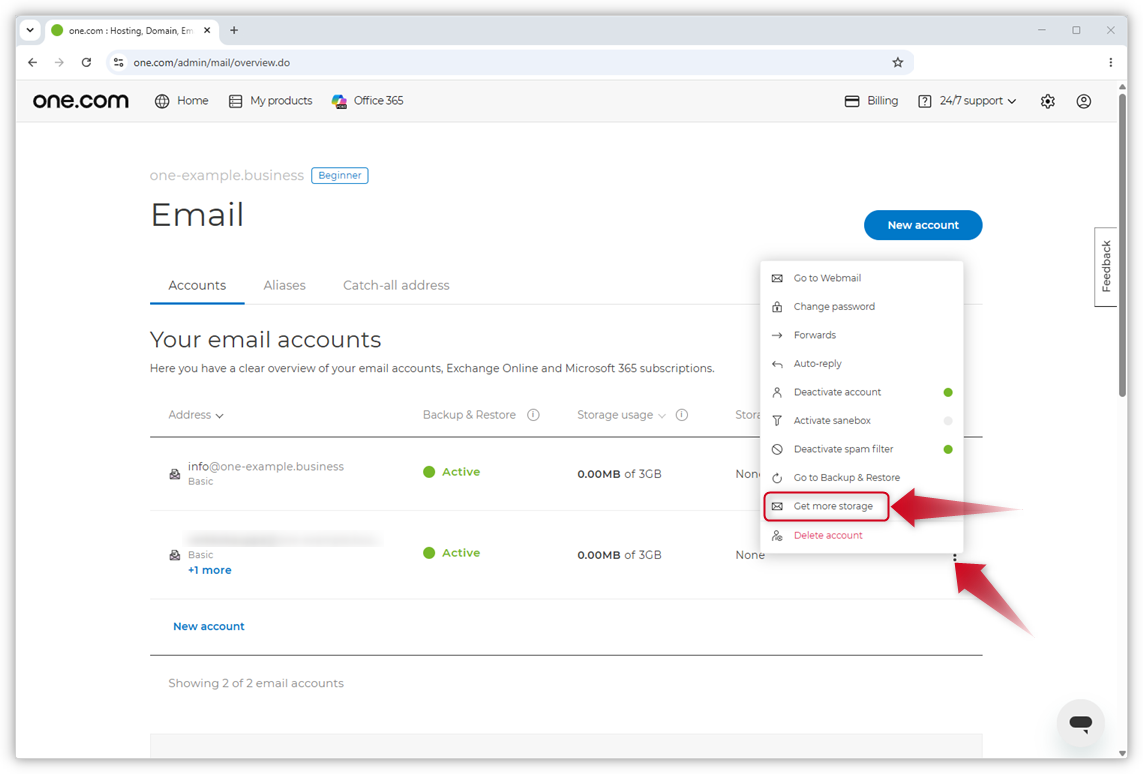
Task: Switch to Catch-all address tab
Action: 396,286
